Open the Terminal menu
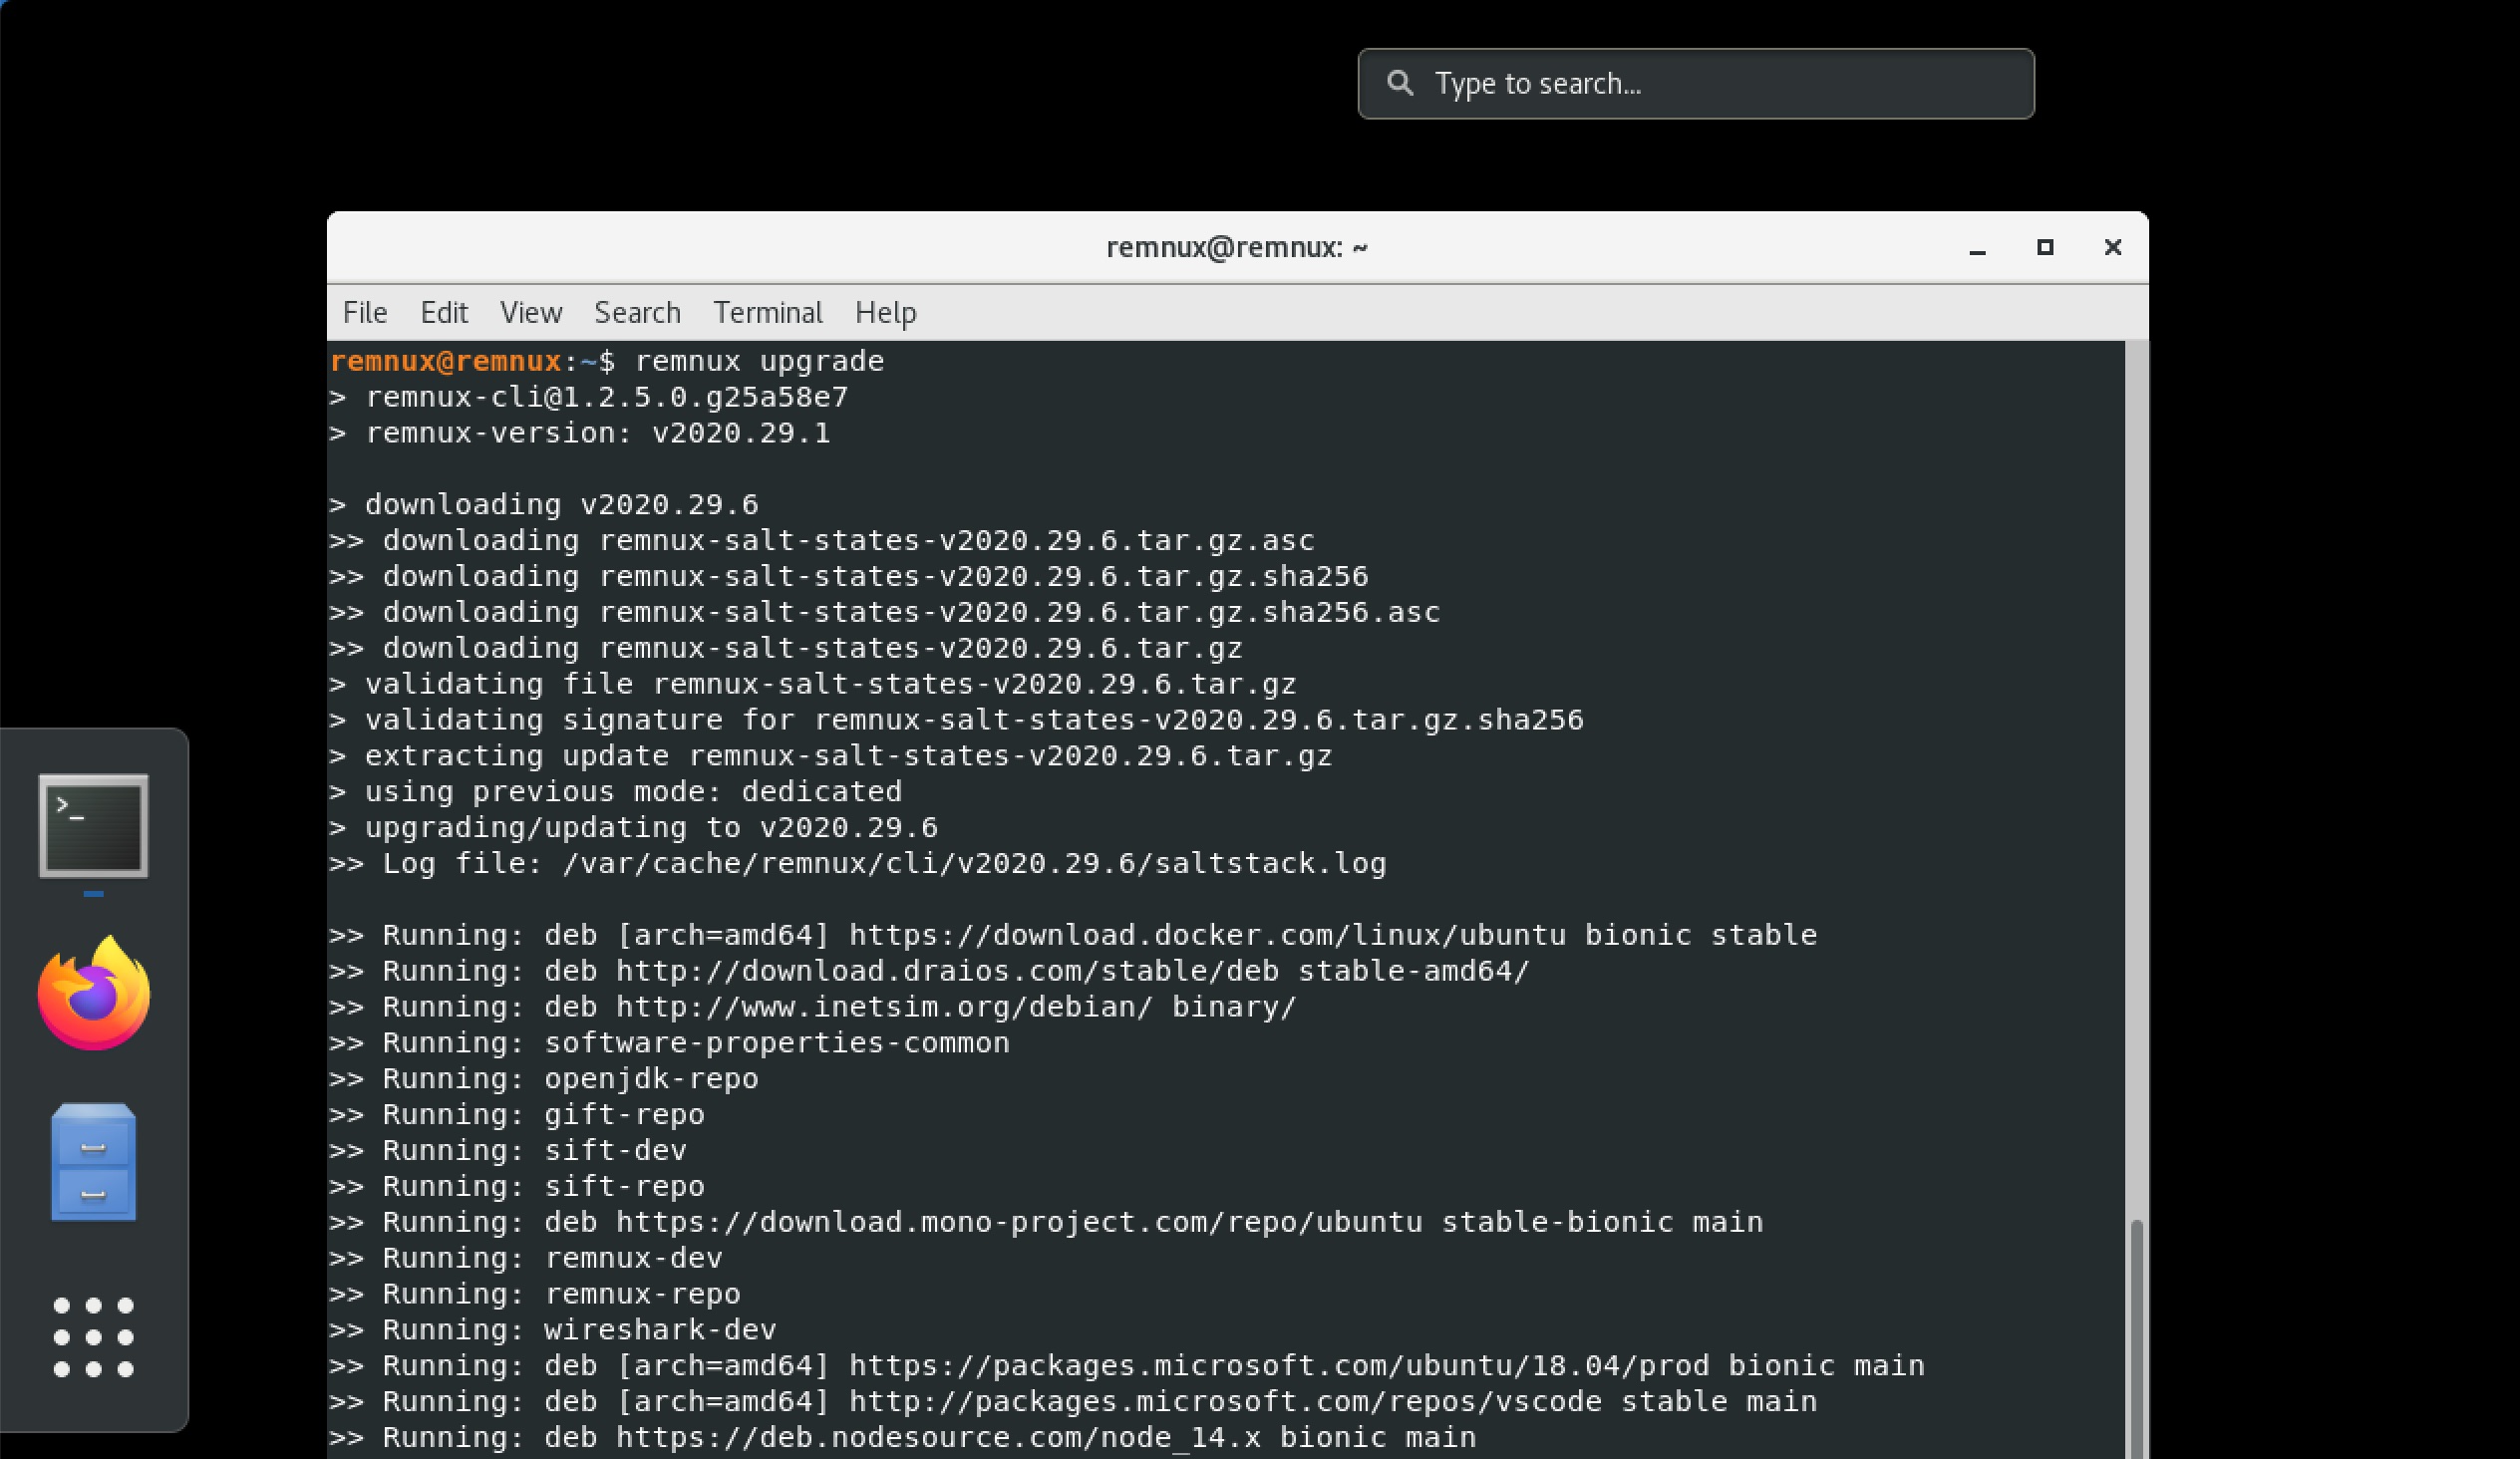The height and width of the screenshot is (1459, 2520). click(x=767, y=311)
